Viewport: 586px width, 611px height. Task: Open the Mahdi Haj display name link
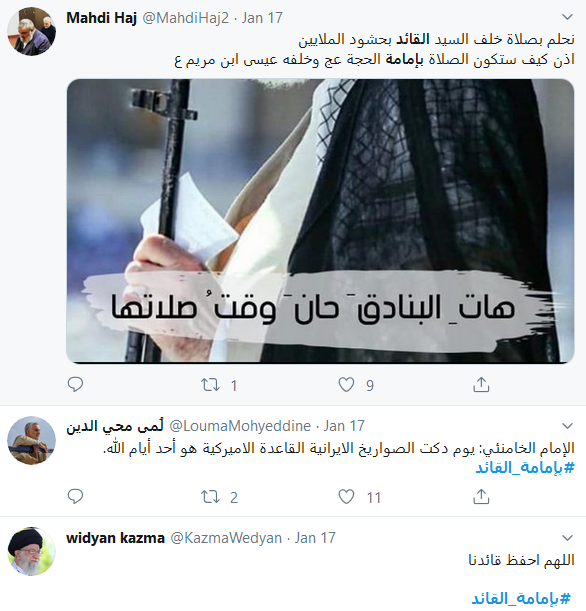pos(101,18)
